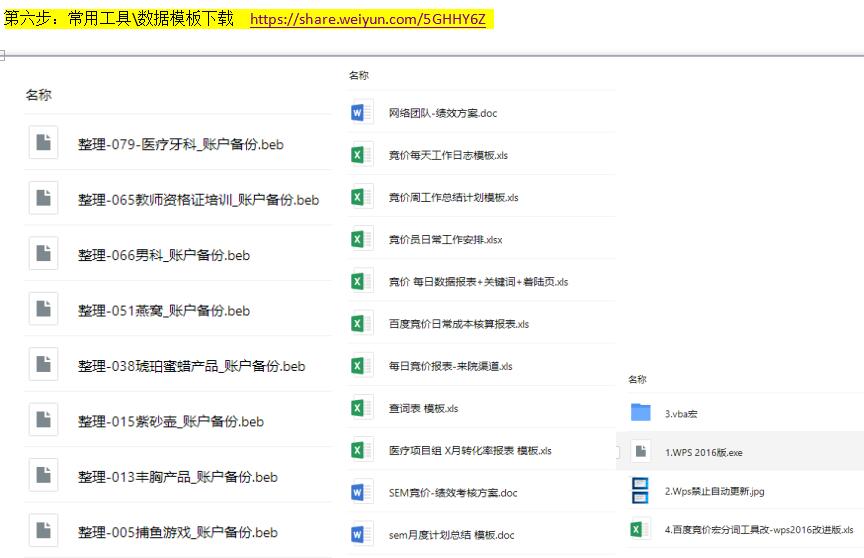Image resolution: width=864 pixels, height=558 pixels.
Task: Select file name 整理-038琥珀蜜蜡产品_账户备份.beb
Action: 191,366
